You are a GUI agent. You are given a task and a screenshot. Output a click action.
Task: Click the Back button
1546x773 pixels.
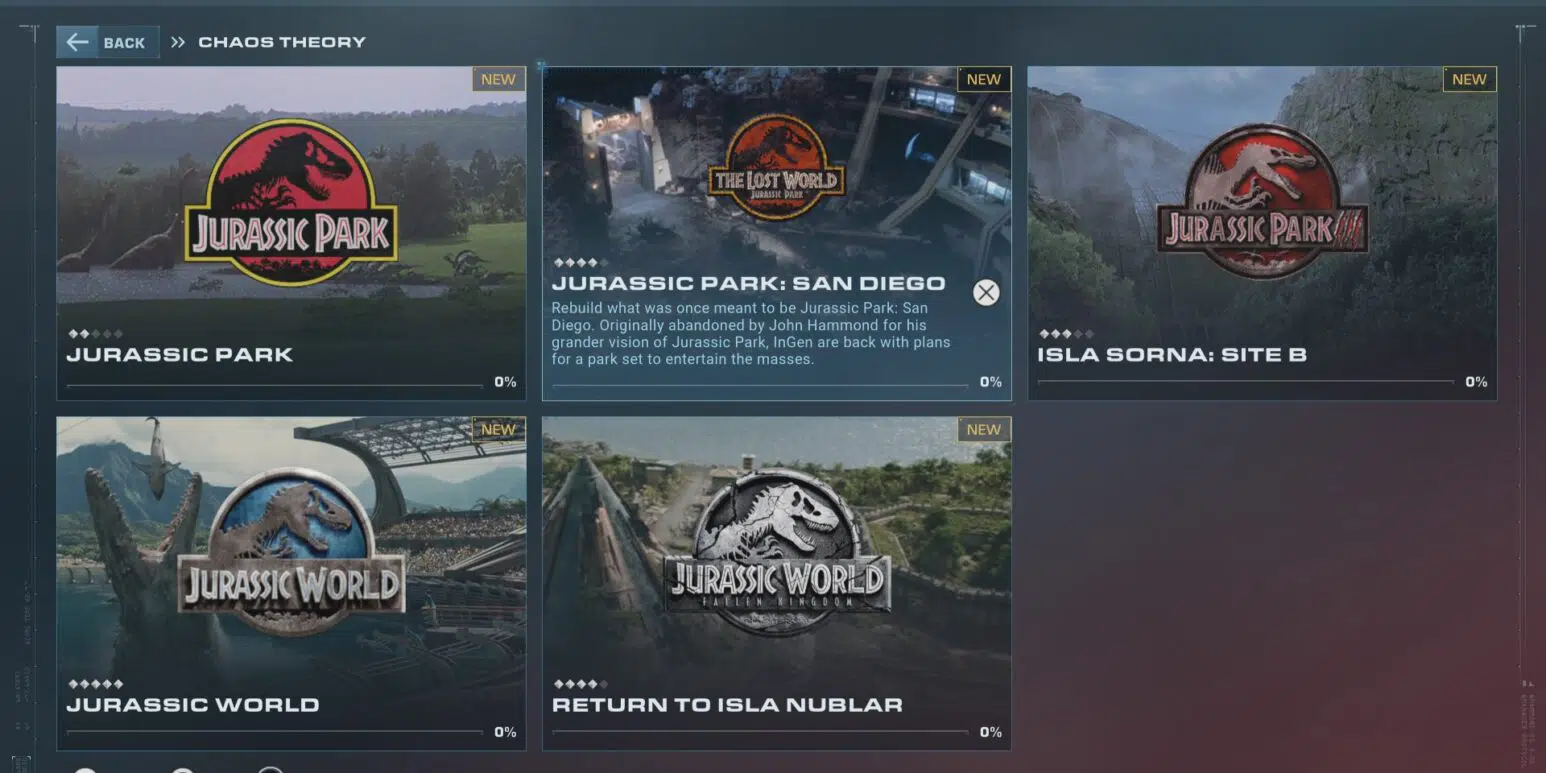point(108,42)
